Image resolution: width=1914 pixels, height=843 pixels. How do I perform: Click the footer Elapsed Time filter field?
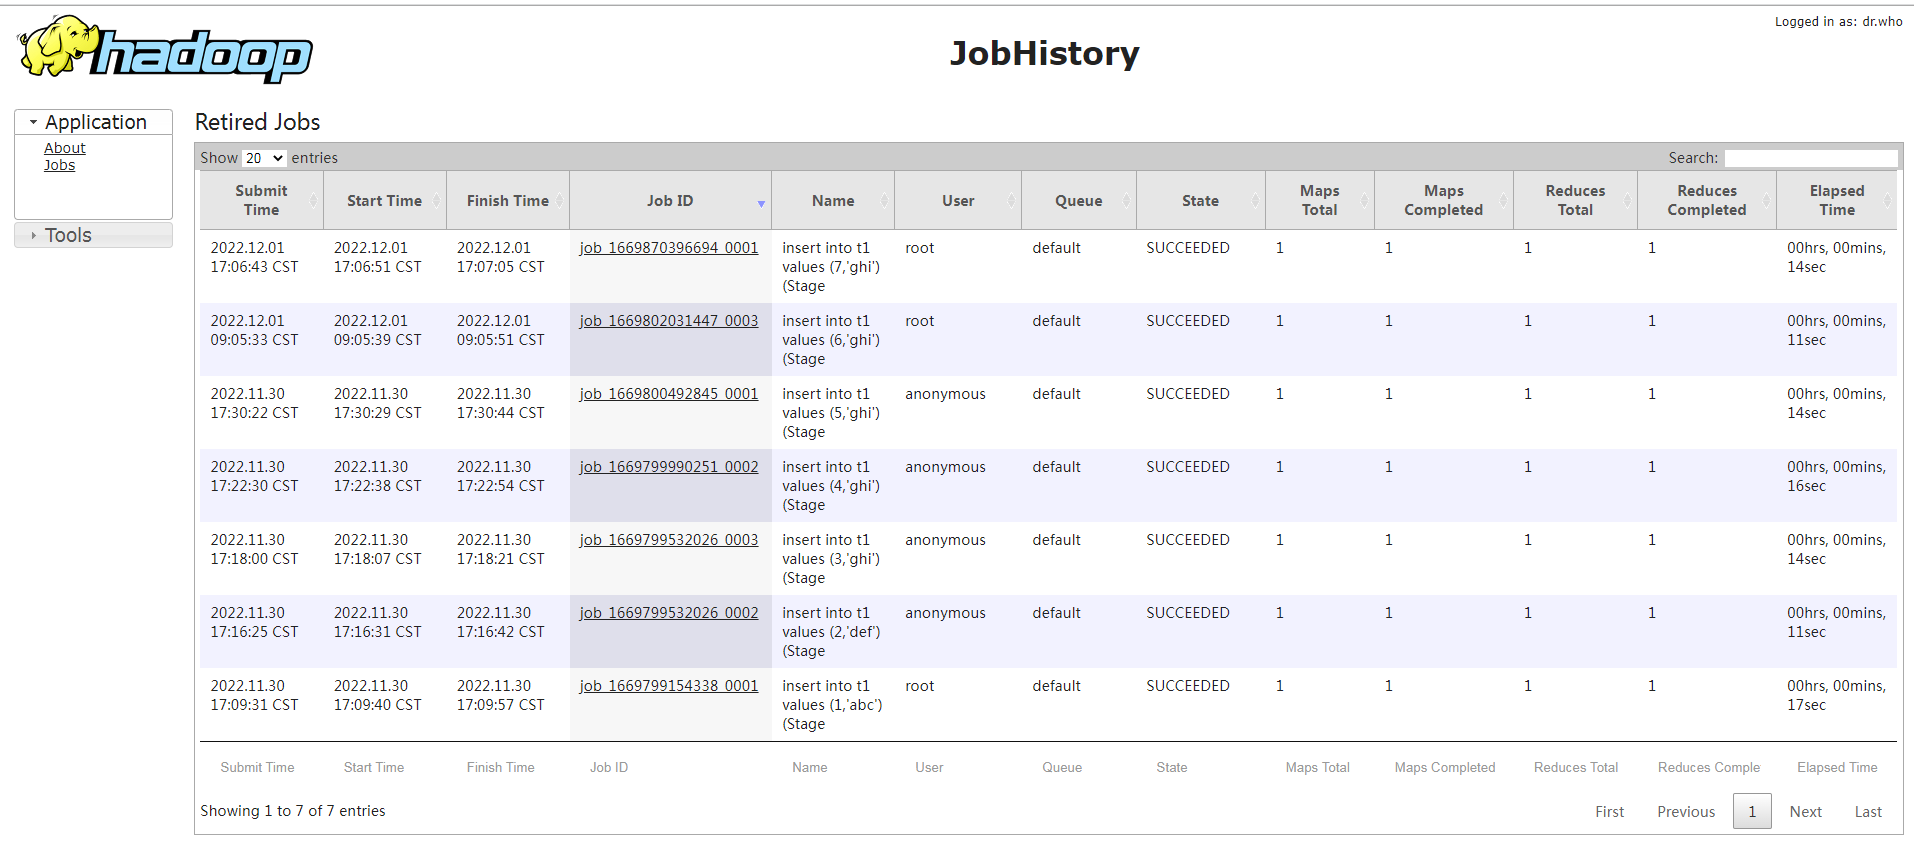[x=1837, y=767]
